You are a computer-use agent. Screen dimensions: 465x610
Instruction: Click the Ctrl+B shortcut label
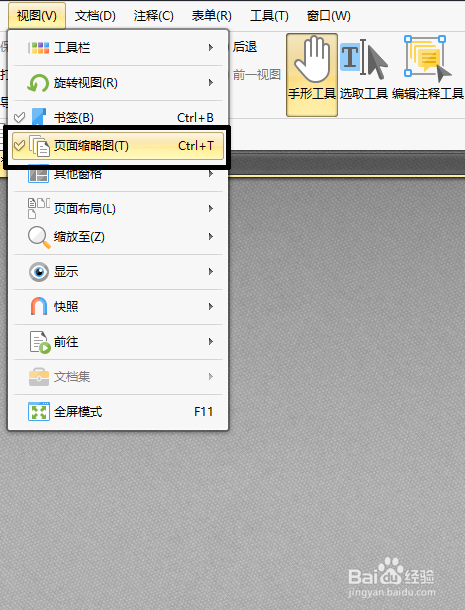(x=195, y=117)
